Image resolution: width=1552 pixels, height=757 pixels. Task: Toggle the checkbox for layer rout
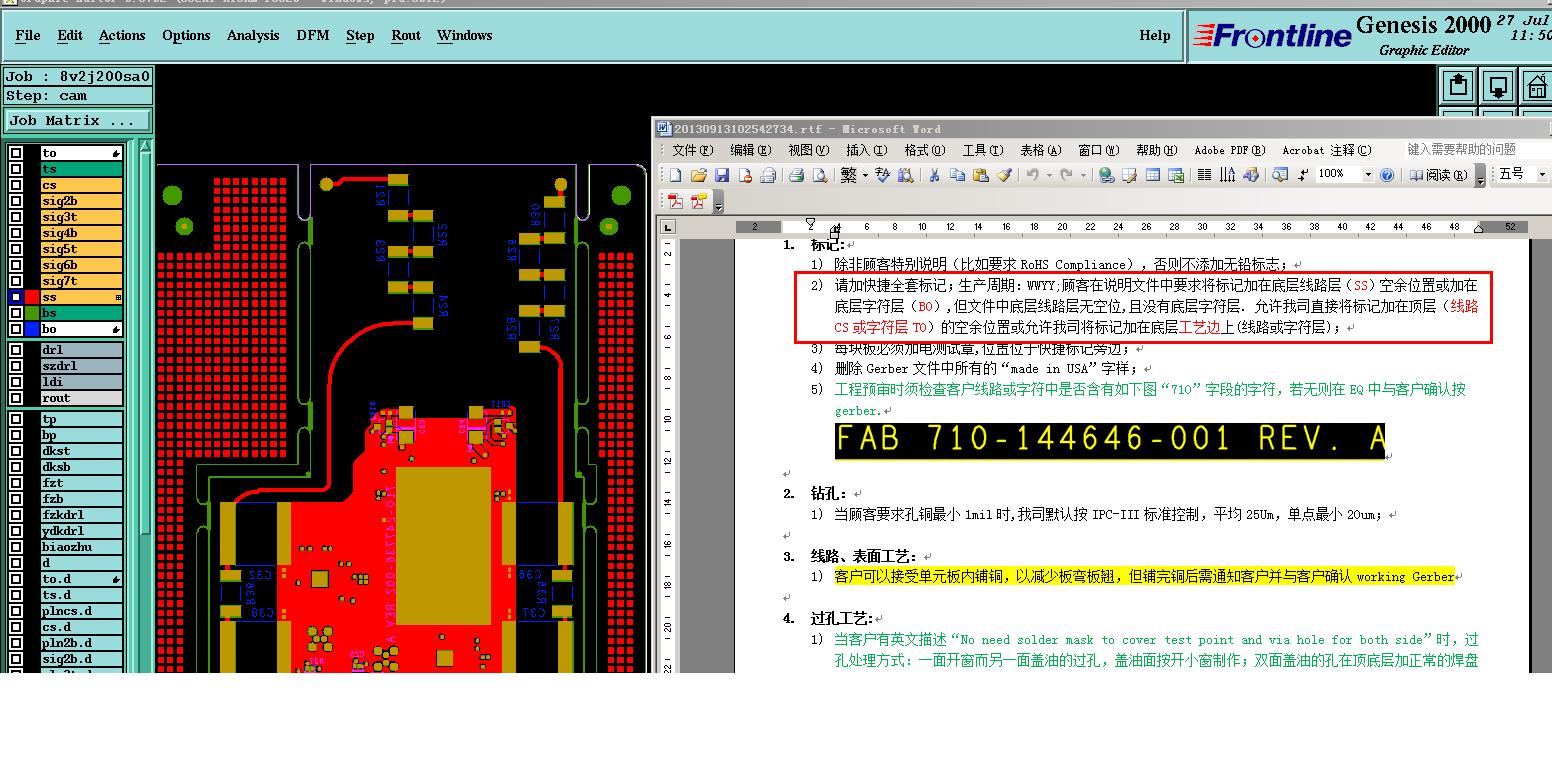click(x=16, y=398)
